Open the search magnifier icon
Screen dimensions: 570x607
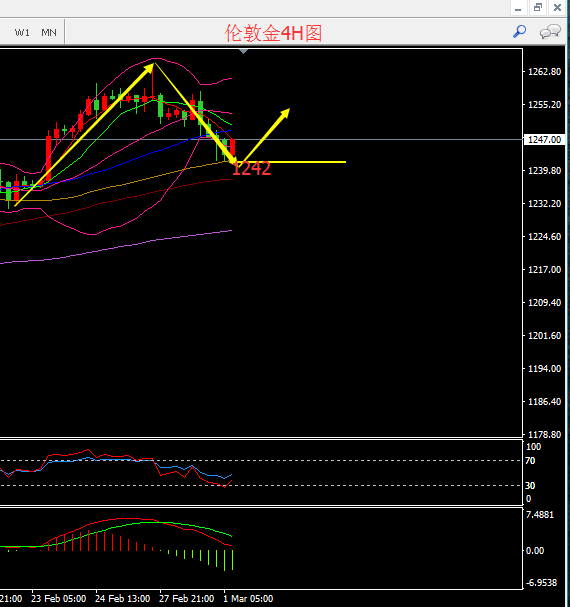pyautogui.click(x=519, y=31)
